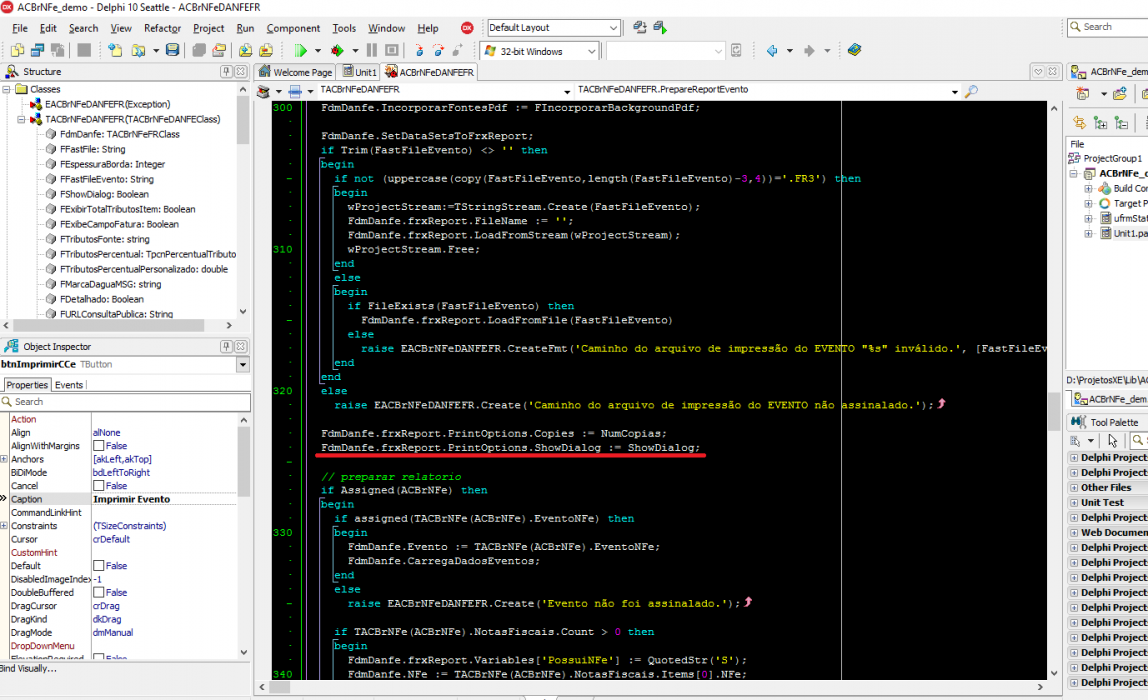1148x700 pixels.
Task: Click Save Desktop layout icon
Action: tap(639, 27)
